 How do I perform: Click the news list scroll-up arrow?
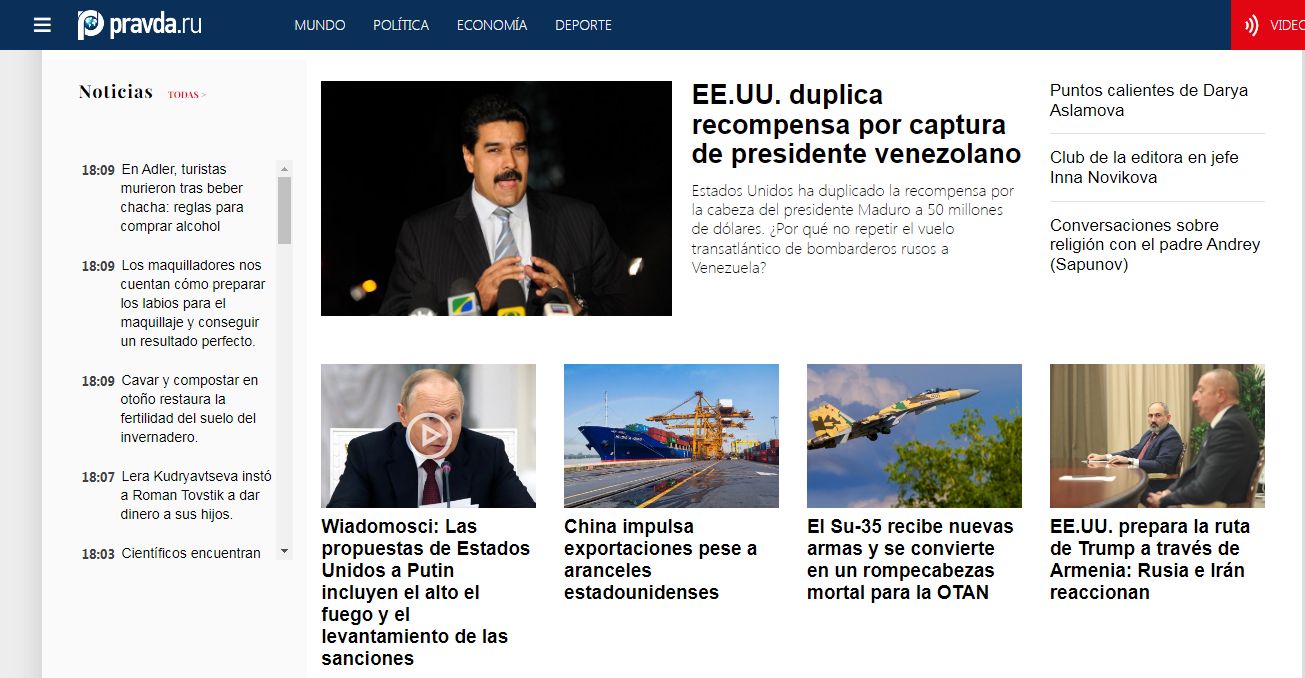click(x=284, y=169)
